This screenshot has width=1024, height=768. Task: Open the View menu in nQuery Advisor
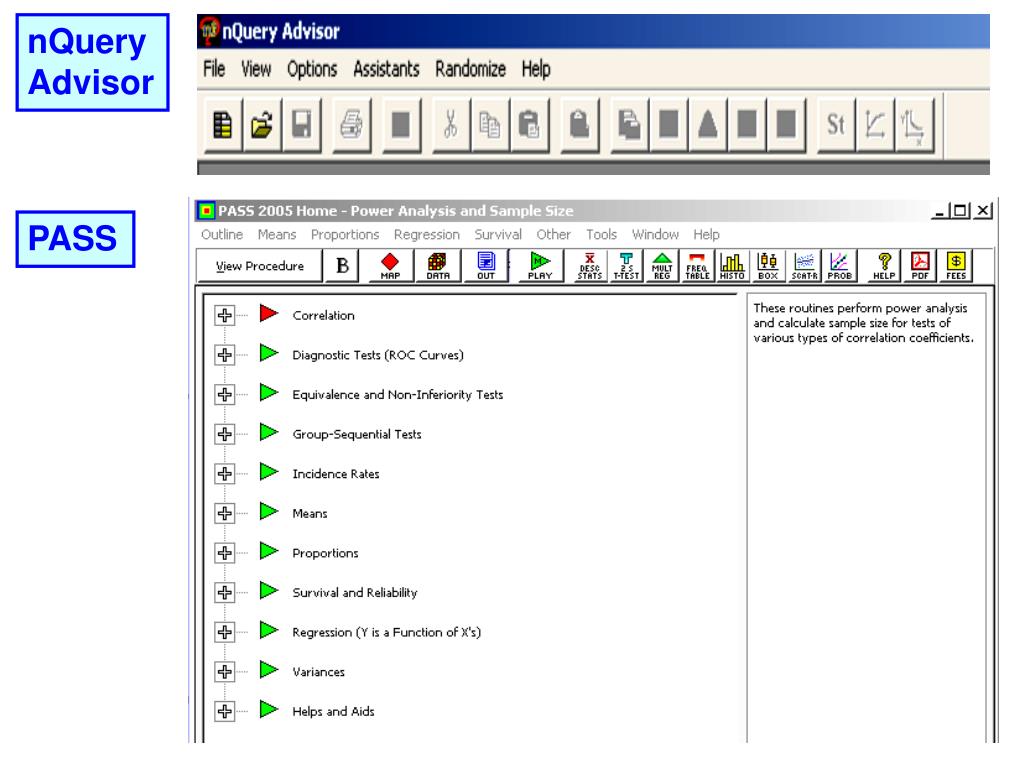pyautogui.click(x=256, y=69)
